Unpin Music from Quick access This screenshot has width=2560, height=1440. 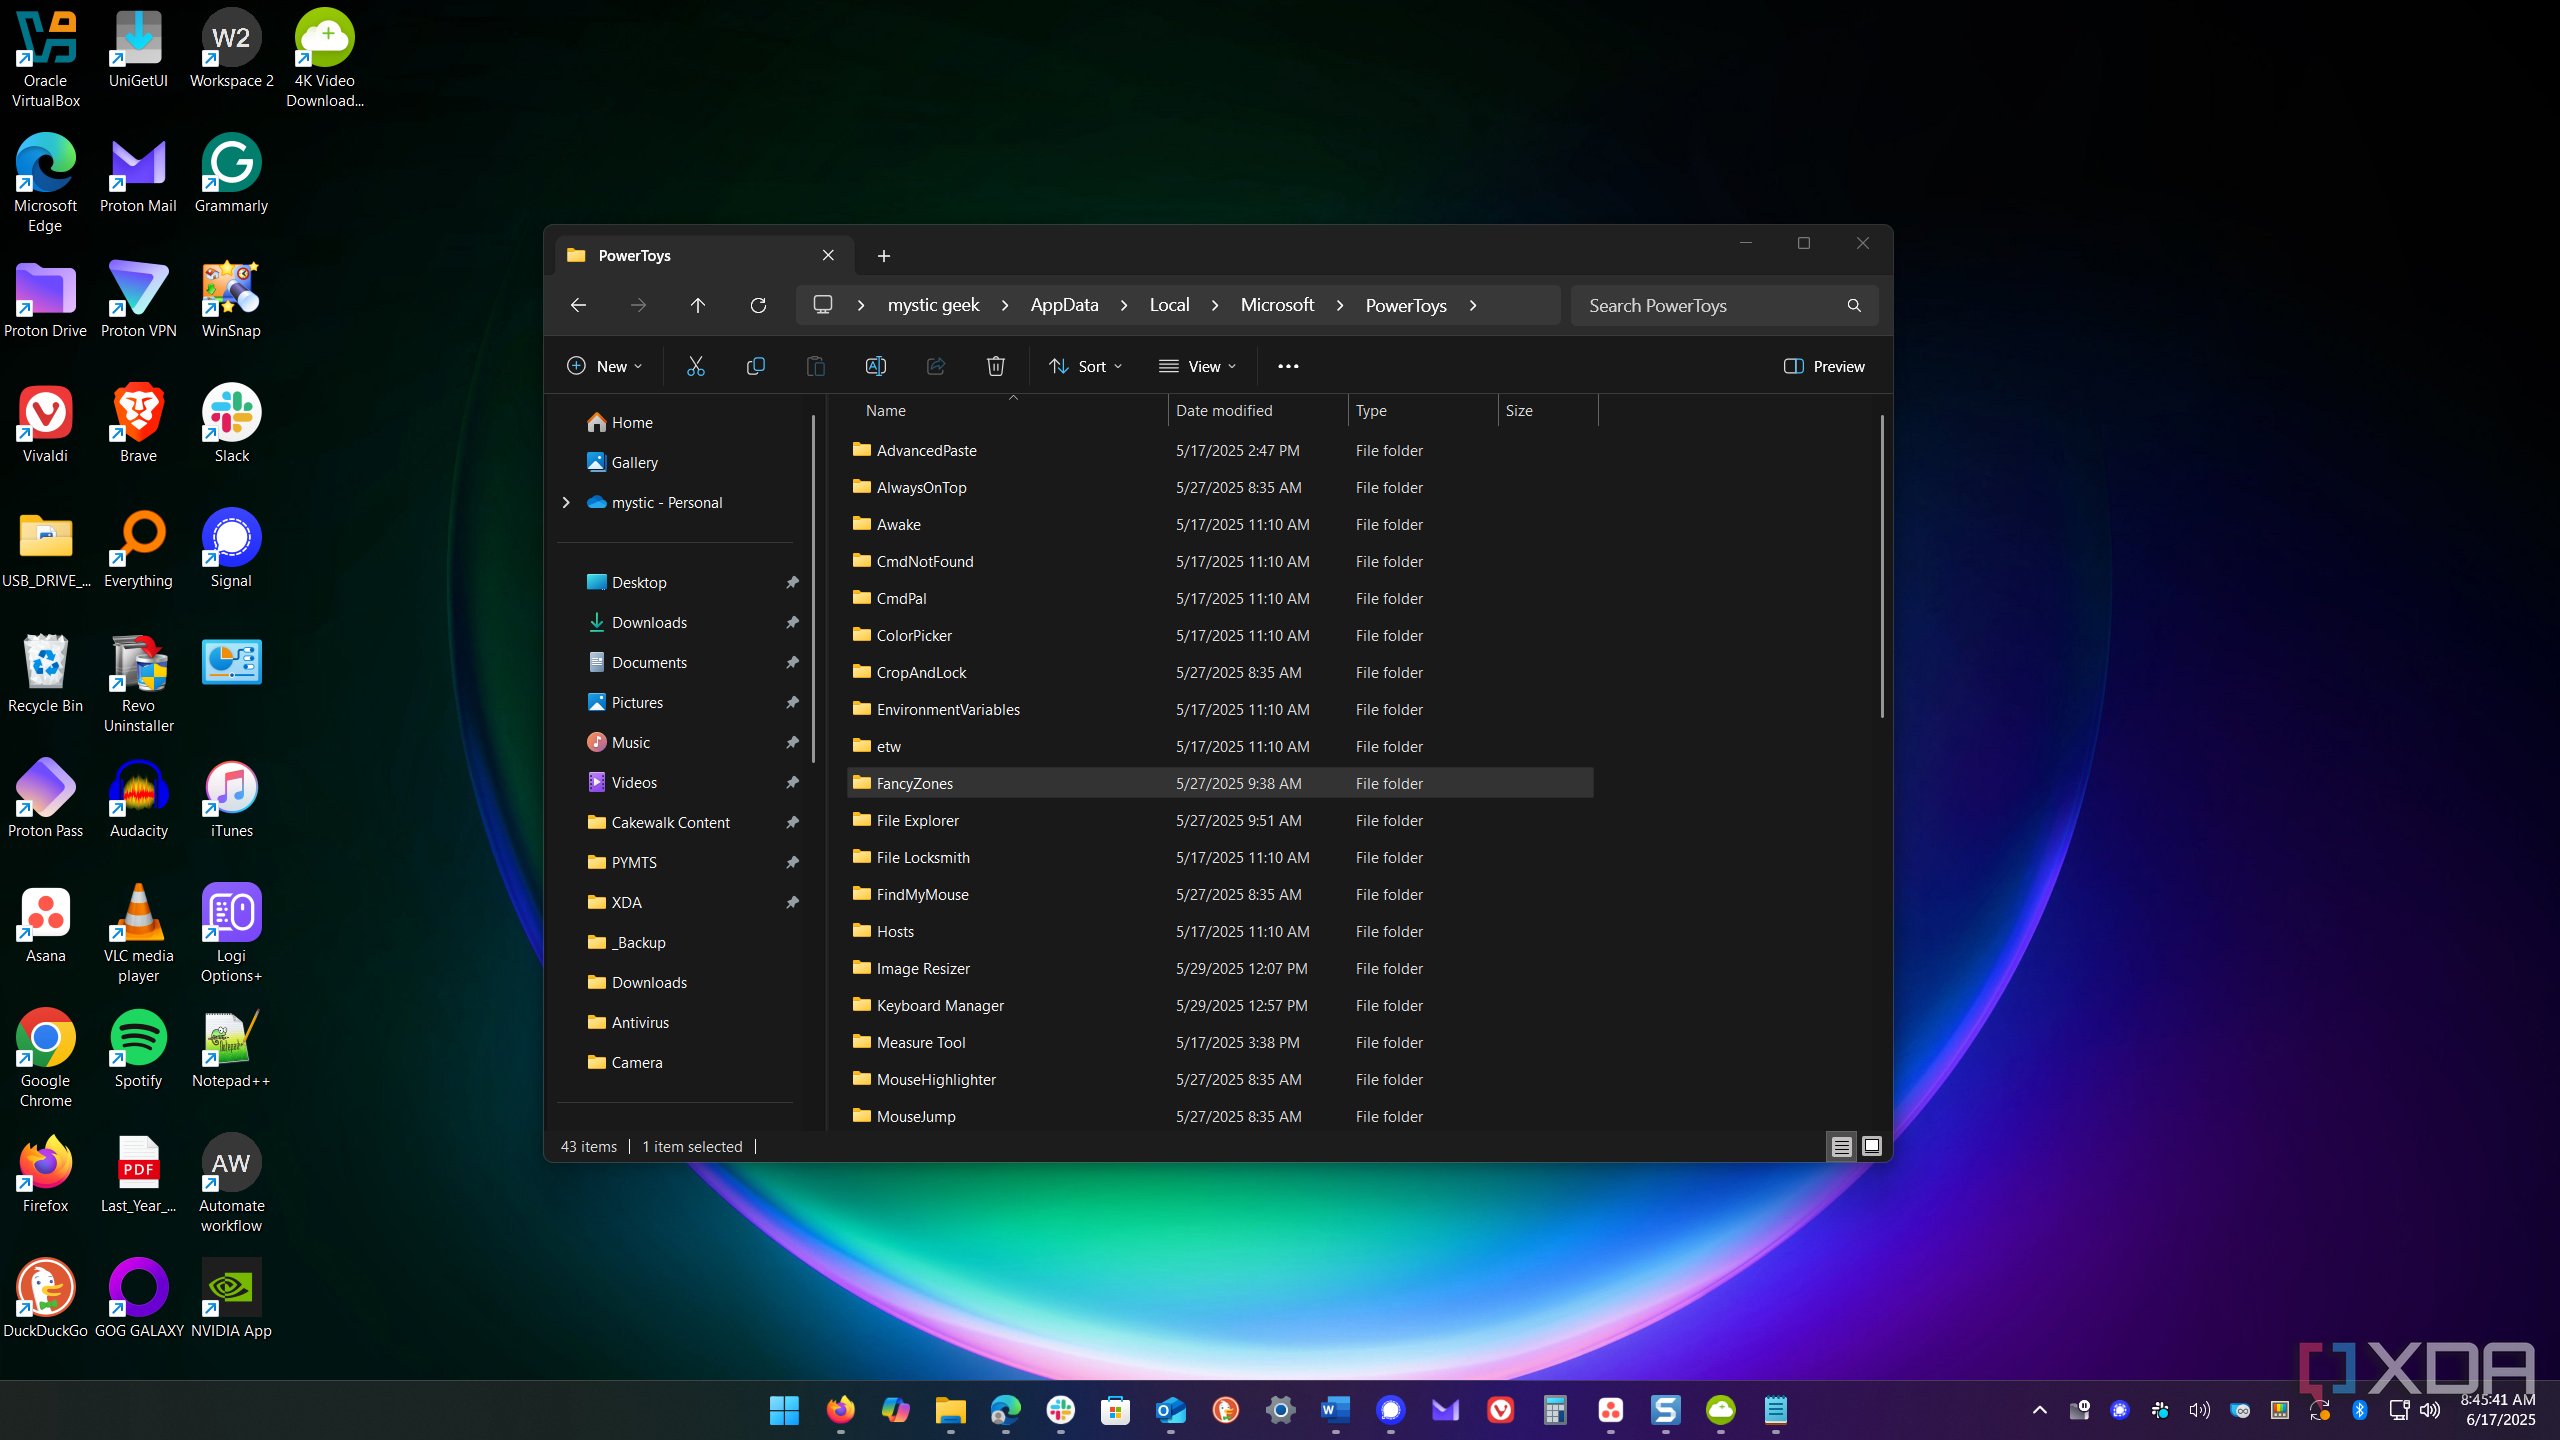click(x=792, y=742)
